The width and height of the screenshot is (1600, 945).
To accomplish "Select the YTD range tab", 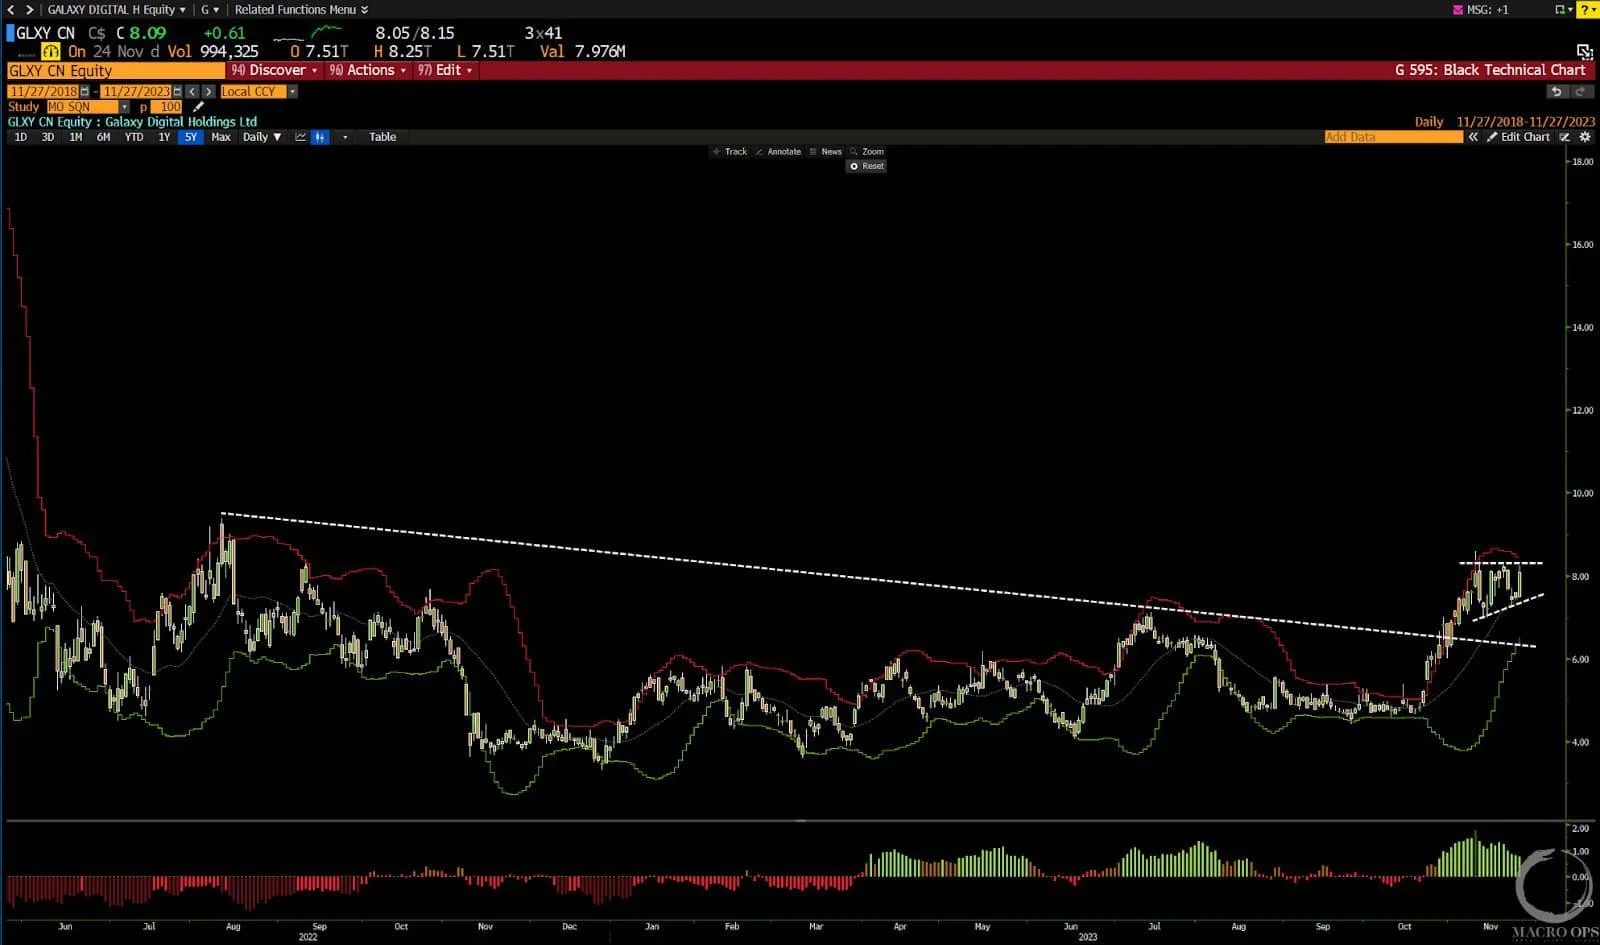I will click(x=134, y=137).
